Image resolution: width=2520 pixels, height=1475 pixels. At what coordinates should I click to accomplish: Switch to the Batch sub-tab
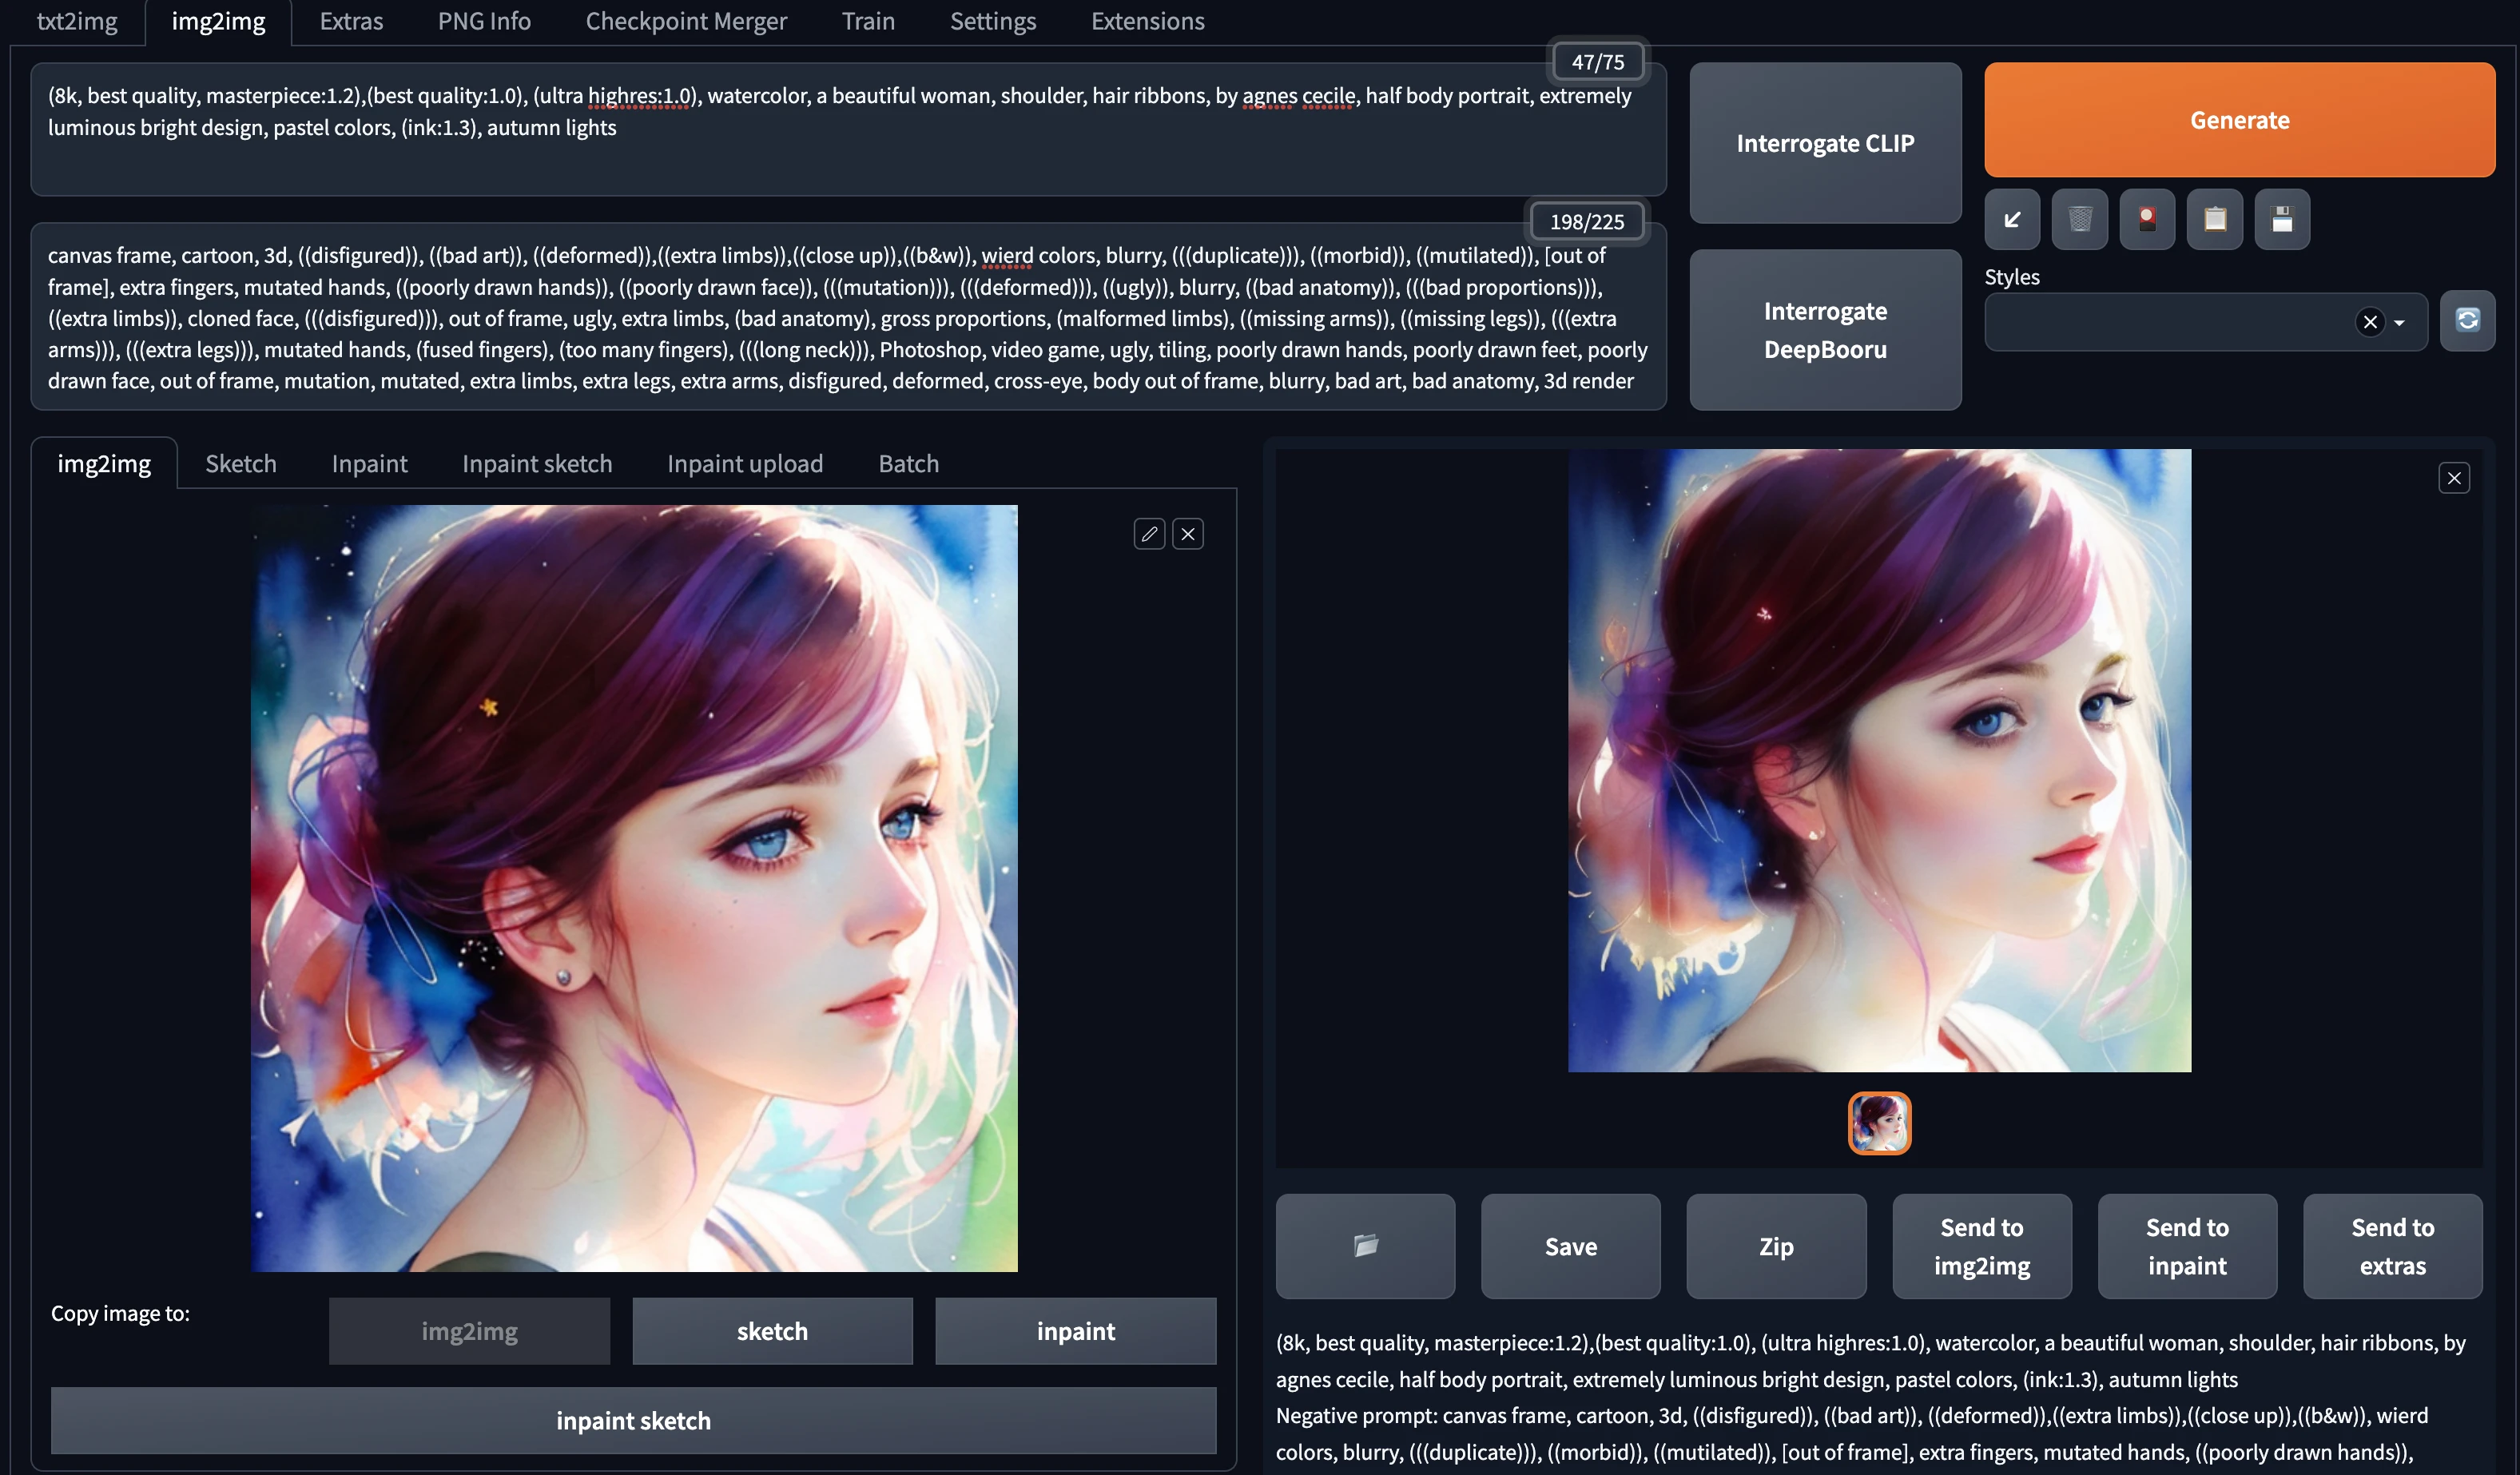tap(909, 464)
